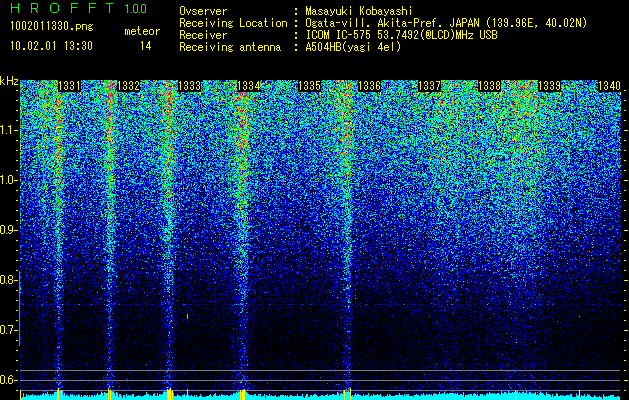Click the Receiving Location label
Screen dimensions: 629x400
pos(233,23)
